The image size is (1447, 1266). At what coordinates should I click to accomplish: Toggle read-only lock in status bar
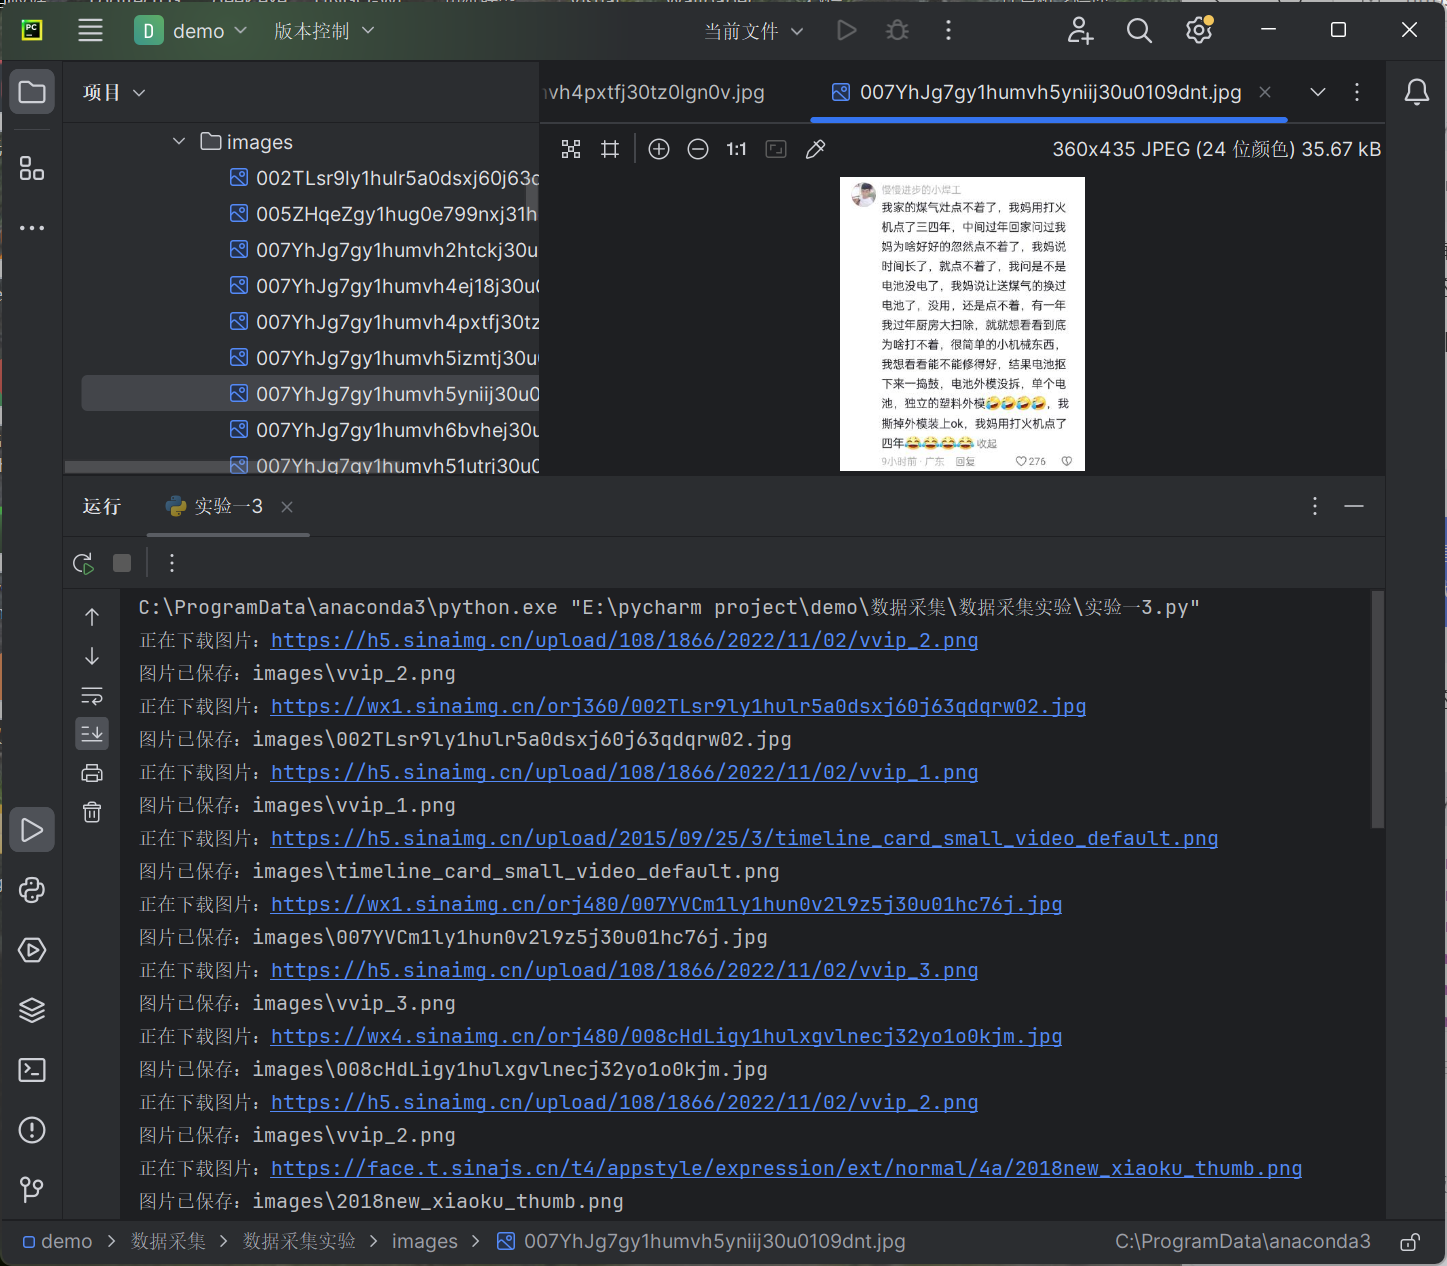(x=1410, y=1242)
